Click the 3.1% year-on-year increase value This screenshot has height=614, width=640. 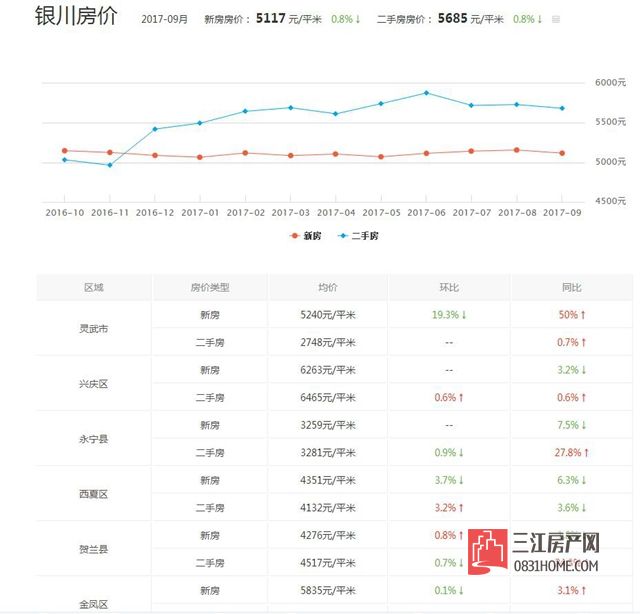click(x=571, y=590)
